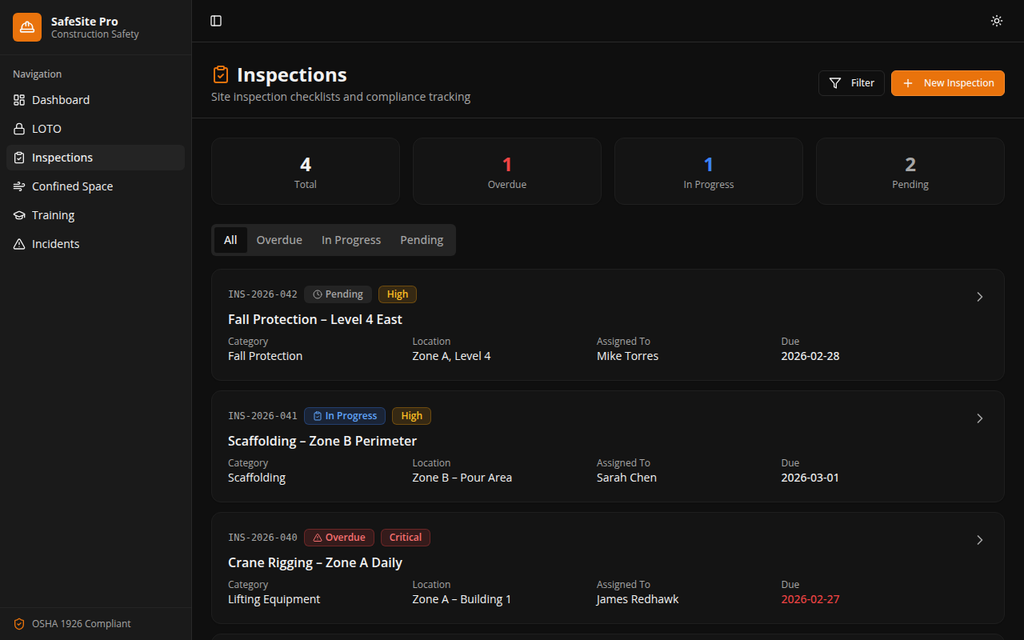The width and height of the screenshot is (1024, 640).
Task: Select the In Progress filter tab
Action: point(351,240)
